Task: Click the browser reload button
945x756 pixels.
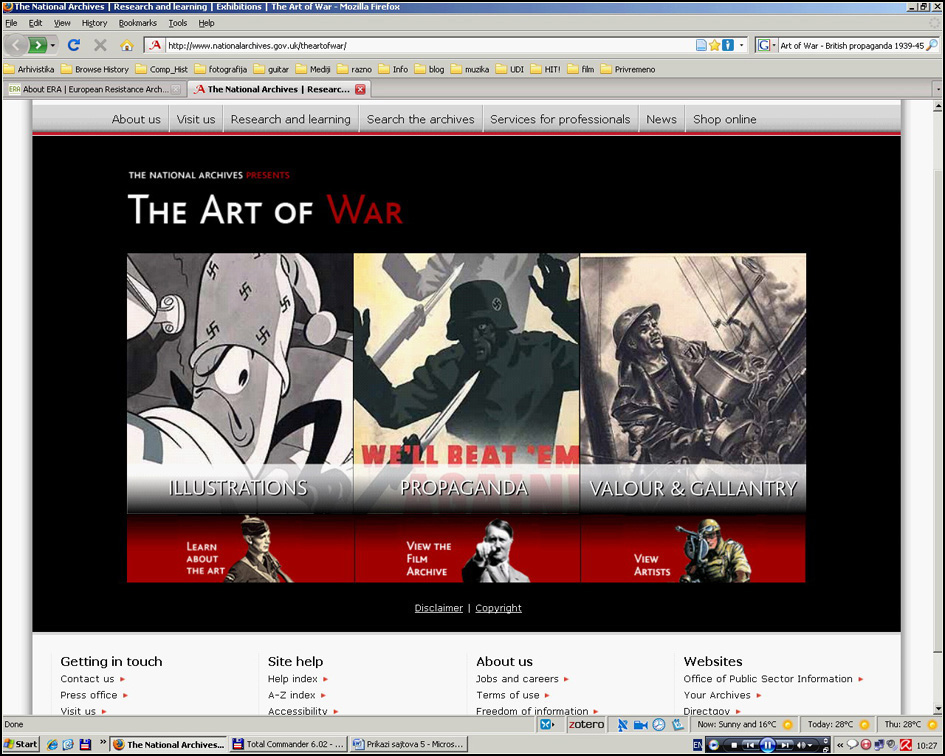Action: [x=73, y=45]
